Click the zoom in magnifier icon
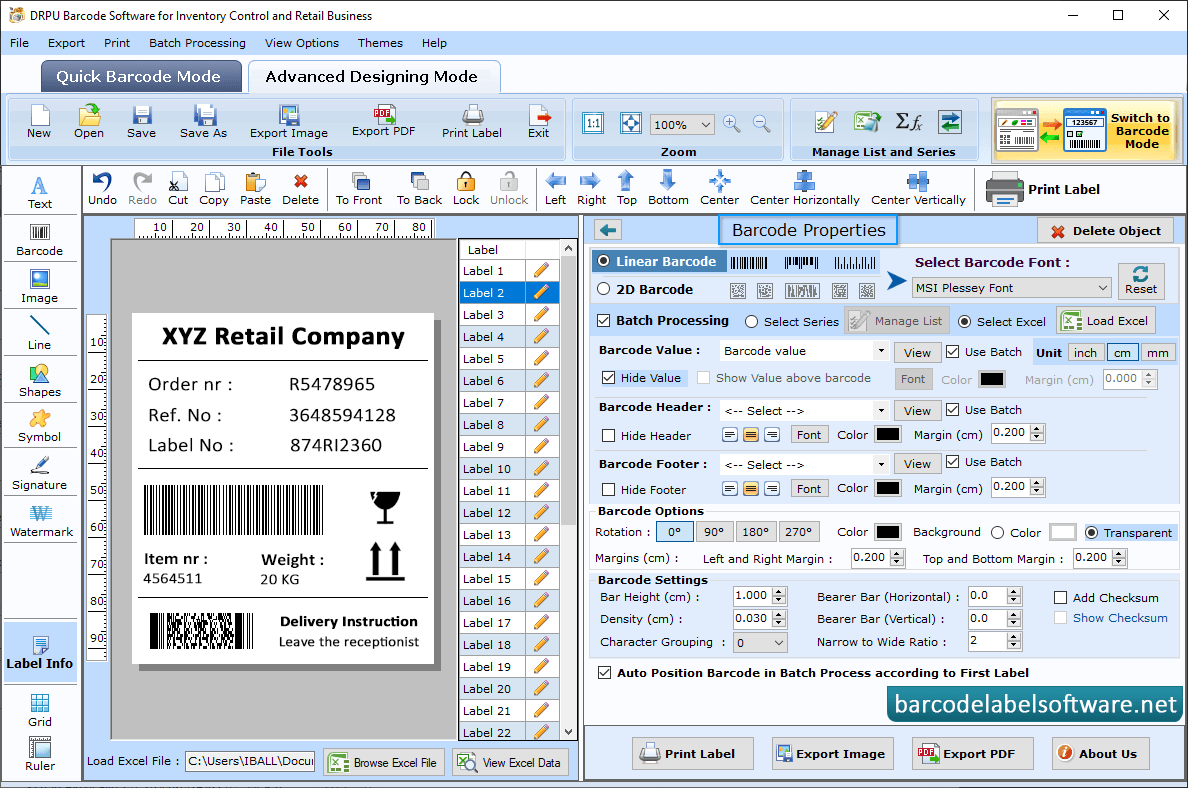Viewport: 1188px width, 788px height. coord(731,124)
